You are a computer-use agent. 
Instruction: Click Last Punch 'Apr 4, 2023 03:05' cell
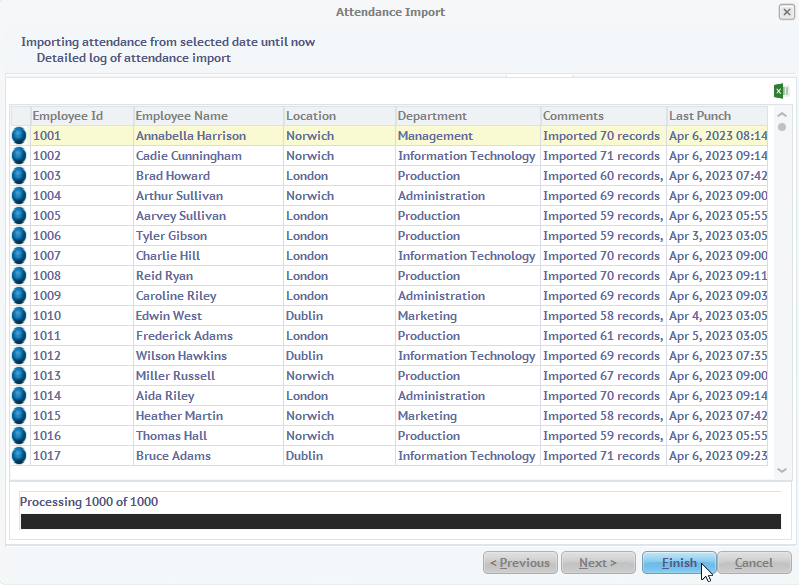pos(717,316)
